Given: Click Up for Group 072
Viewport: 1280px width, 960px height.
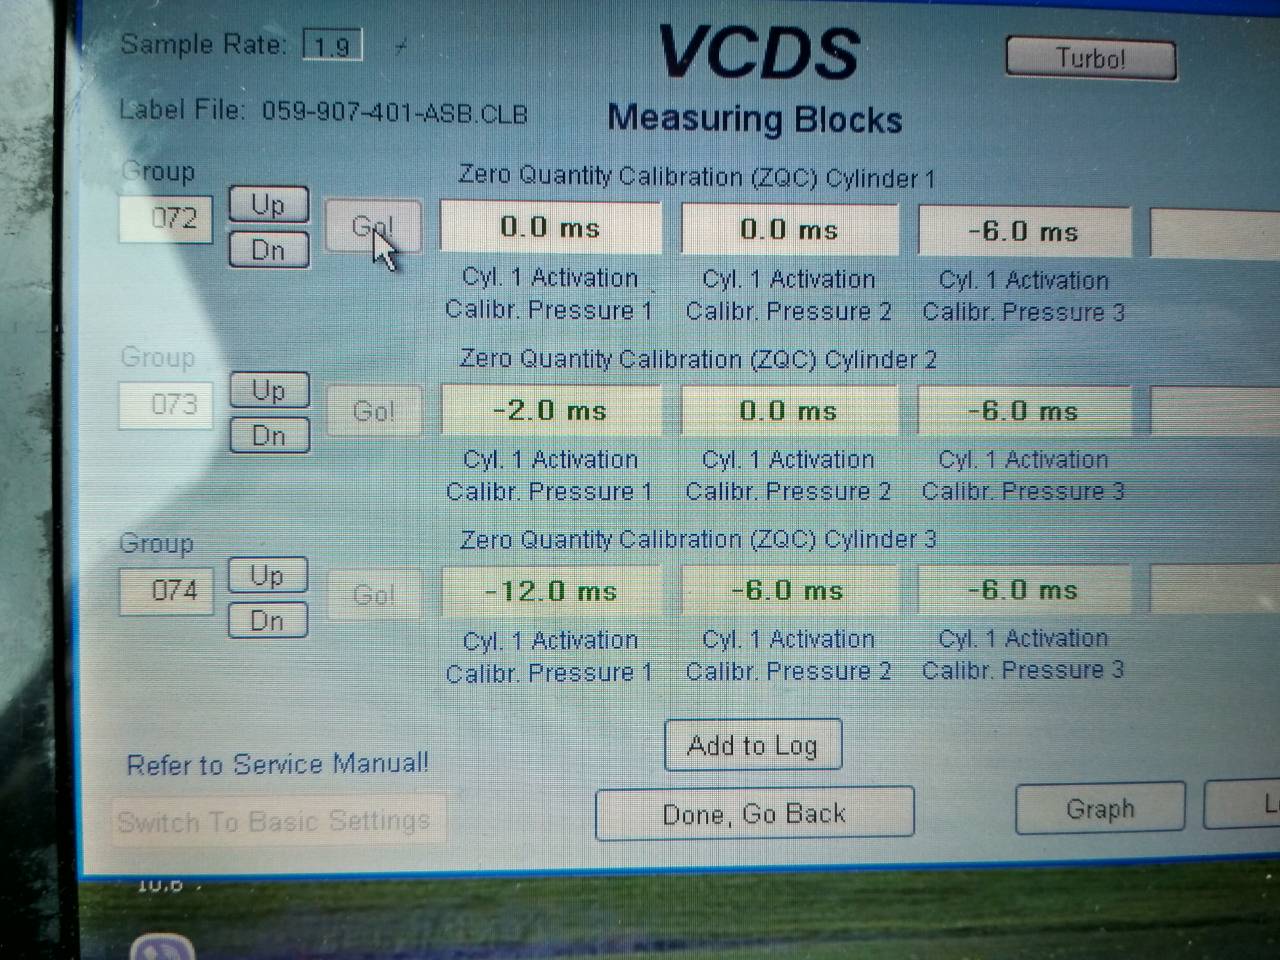Looking at the screenshot, I should 268,205.
